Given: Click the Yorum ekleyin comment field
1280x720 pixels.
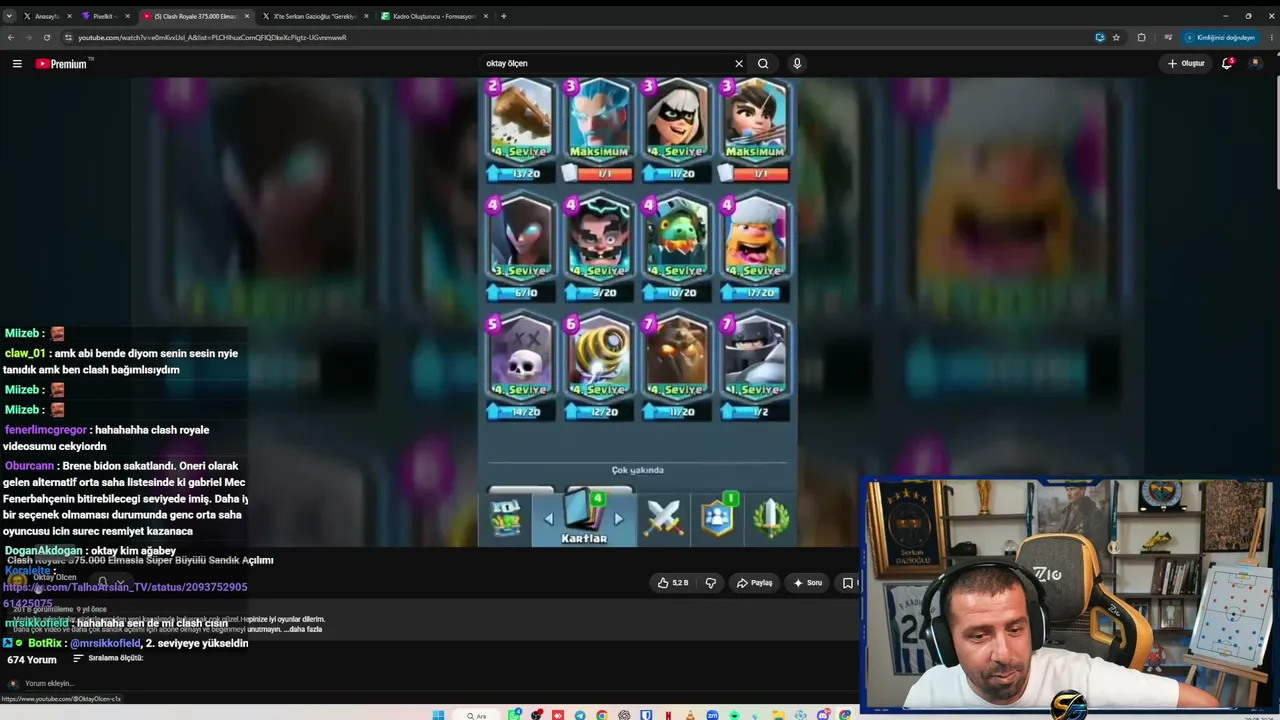Looking at the screenshot, I should point(49,684).
